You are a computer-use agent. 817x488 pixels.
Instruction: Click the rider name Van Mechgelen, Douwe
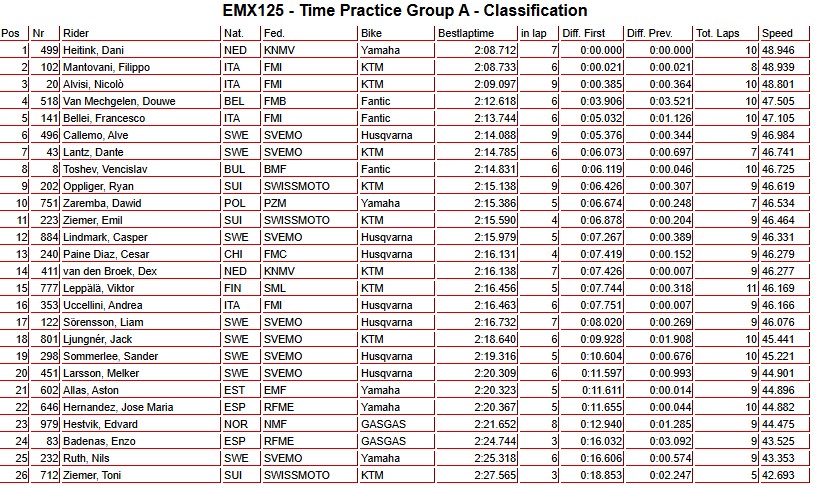click(114, 101)
